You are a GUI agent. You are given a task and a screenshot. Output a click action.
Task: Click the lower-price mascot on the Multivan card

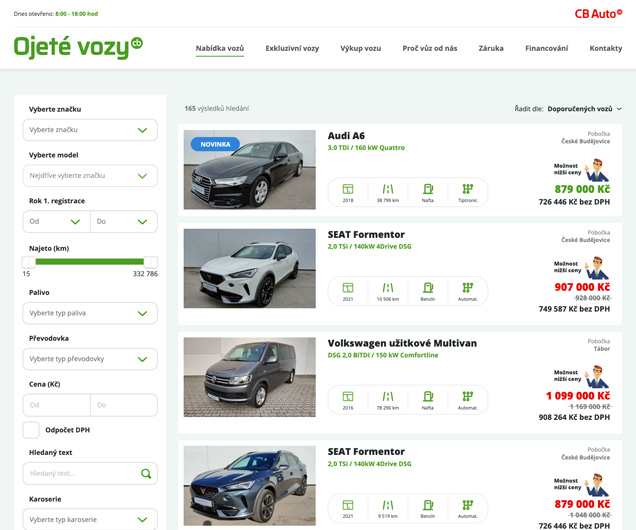click(x=597, y=376)
